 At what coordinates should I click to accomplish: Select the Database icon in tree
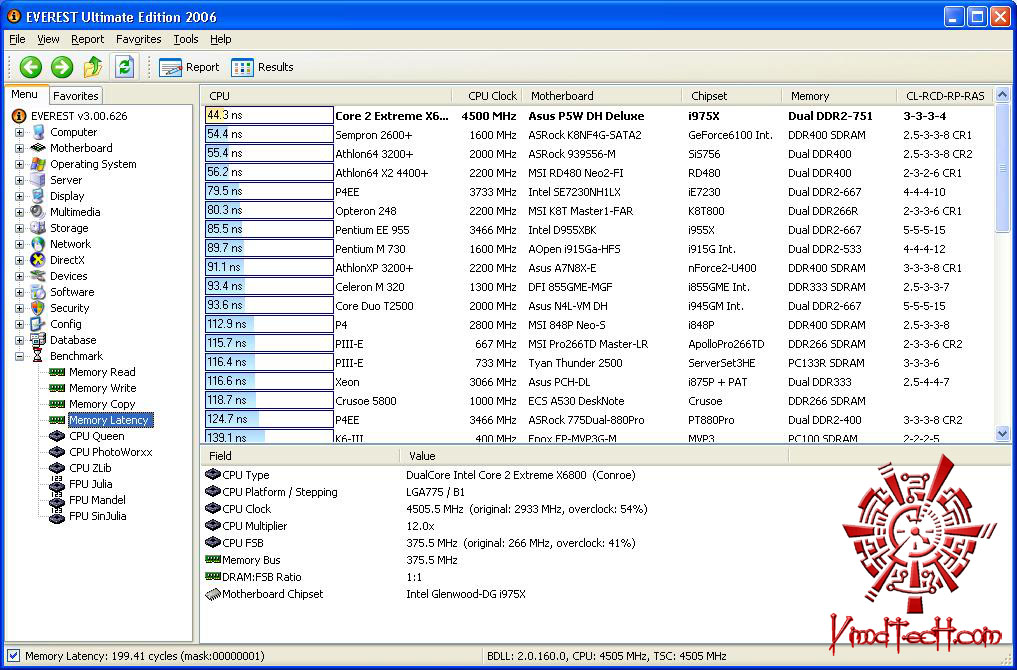38,340
